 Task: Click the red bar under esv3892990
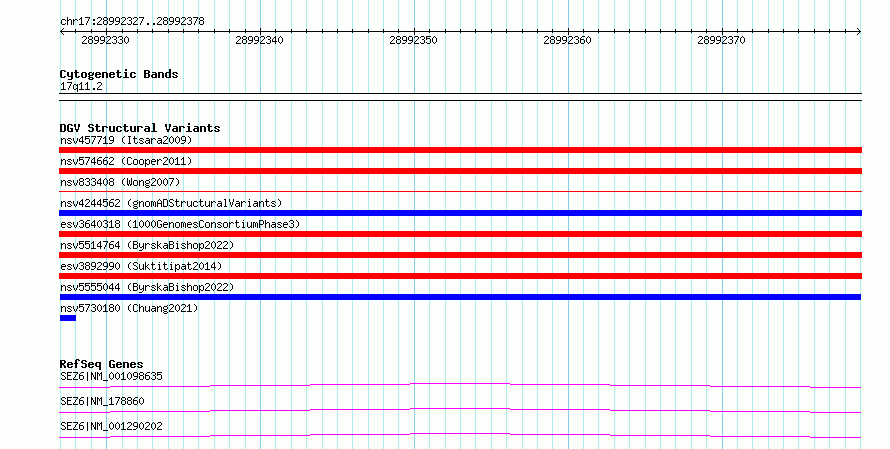click(x=460, y=276)
